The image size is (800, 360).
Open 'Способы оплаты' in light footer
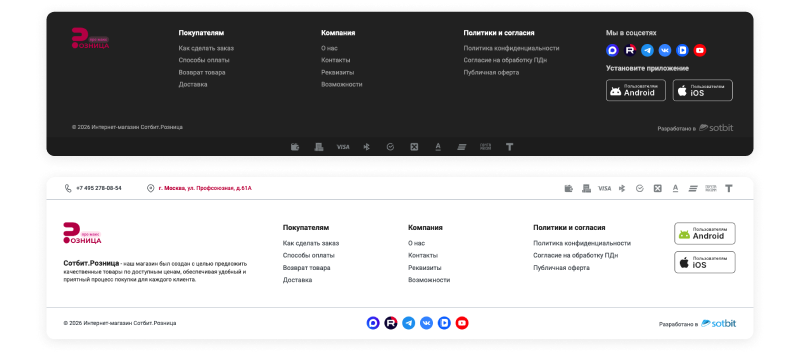(309, 255)
